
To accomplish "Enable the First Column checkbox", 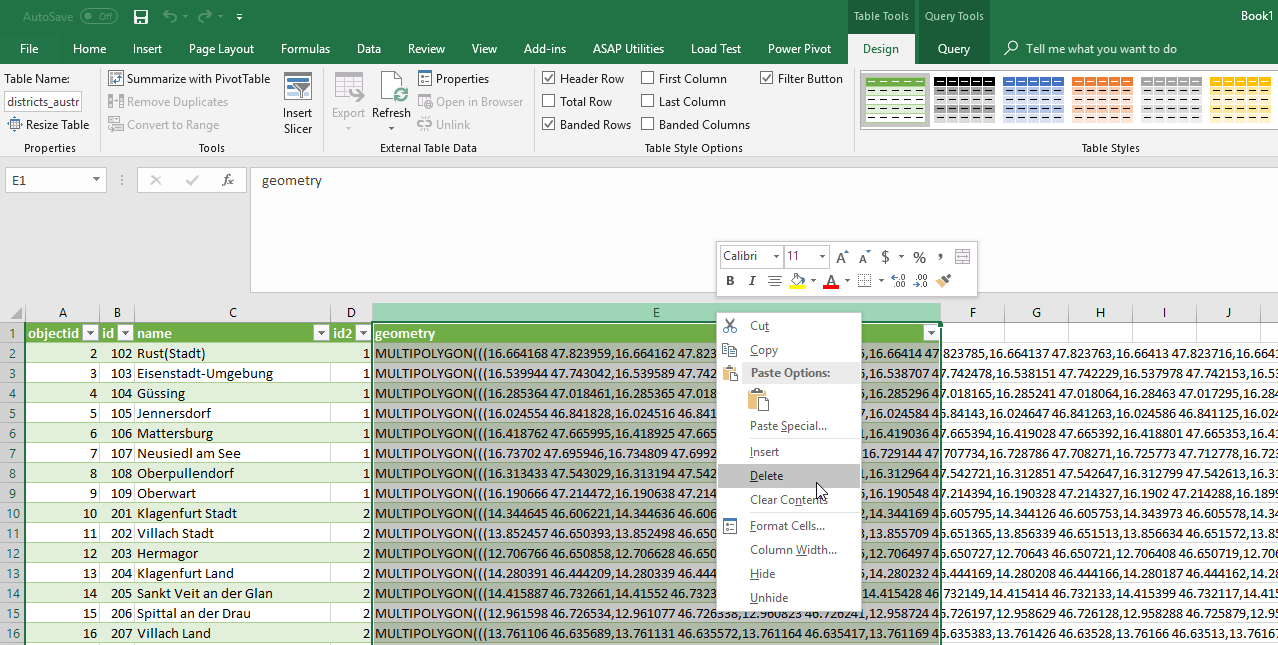I will tap(648, 78).
